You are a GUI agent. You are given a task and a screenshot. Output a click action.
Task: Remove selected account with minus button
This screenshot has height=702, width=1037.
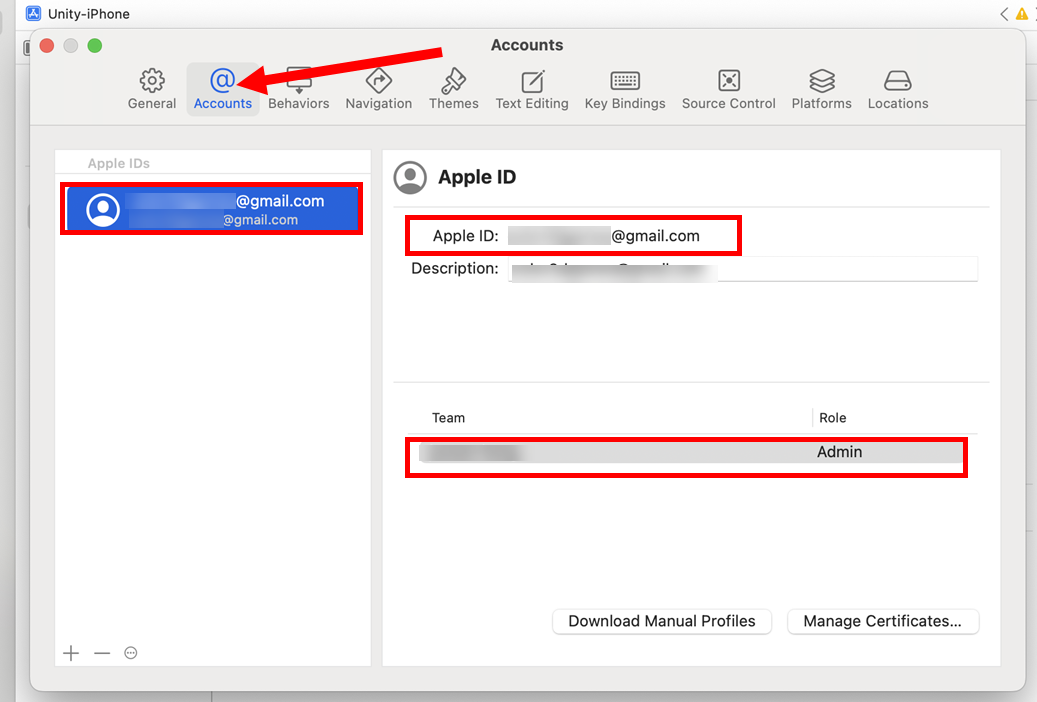point(102,653)
